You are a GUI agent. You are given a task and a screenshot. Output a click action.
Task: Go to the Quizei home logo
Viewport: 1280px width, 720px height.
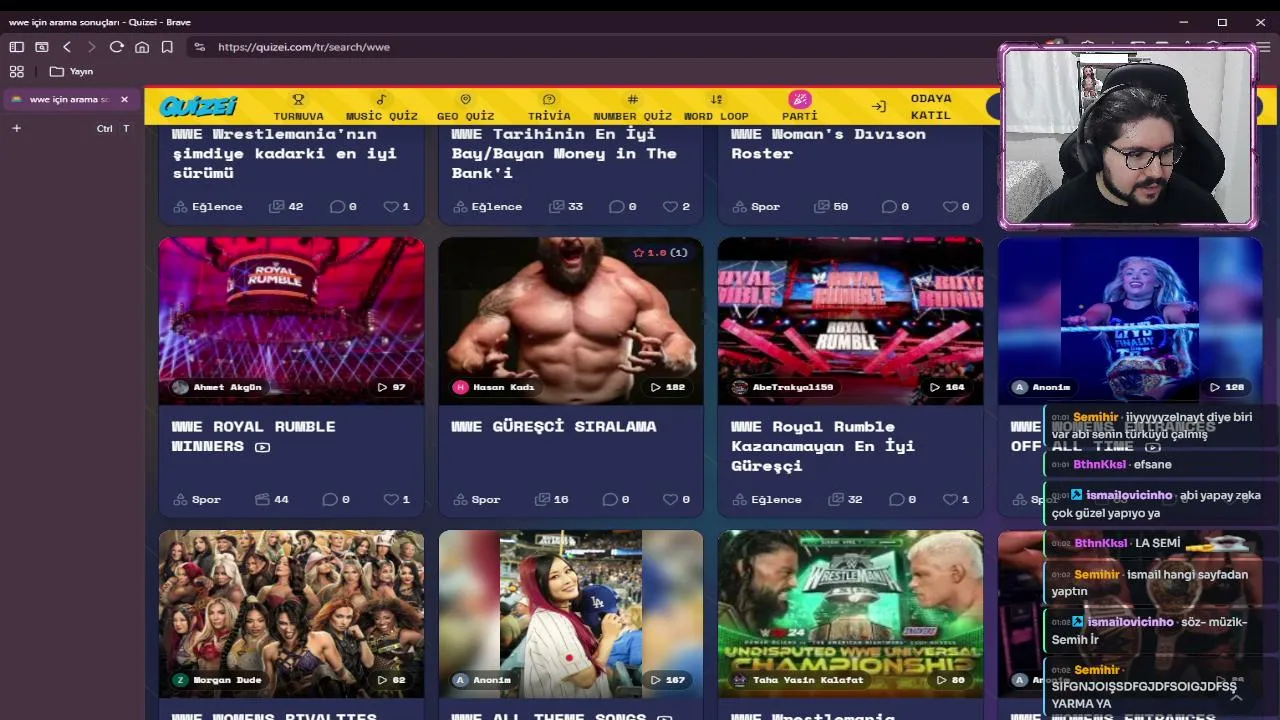click(x=198, y=106)
